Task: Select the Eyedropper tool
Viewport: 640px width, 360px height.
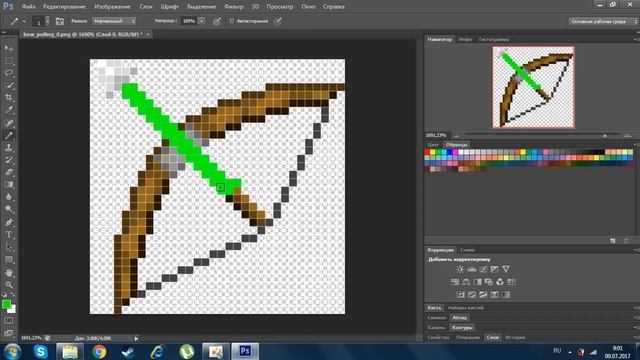Action: point(9,110)
